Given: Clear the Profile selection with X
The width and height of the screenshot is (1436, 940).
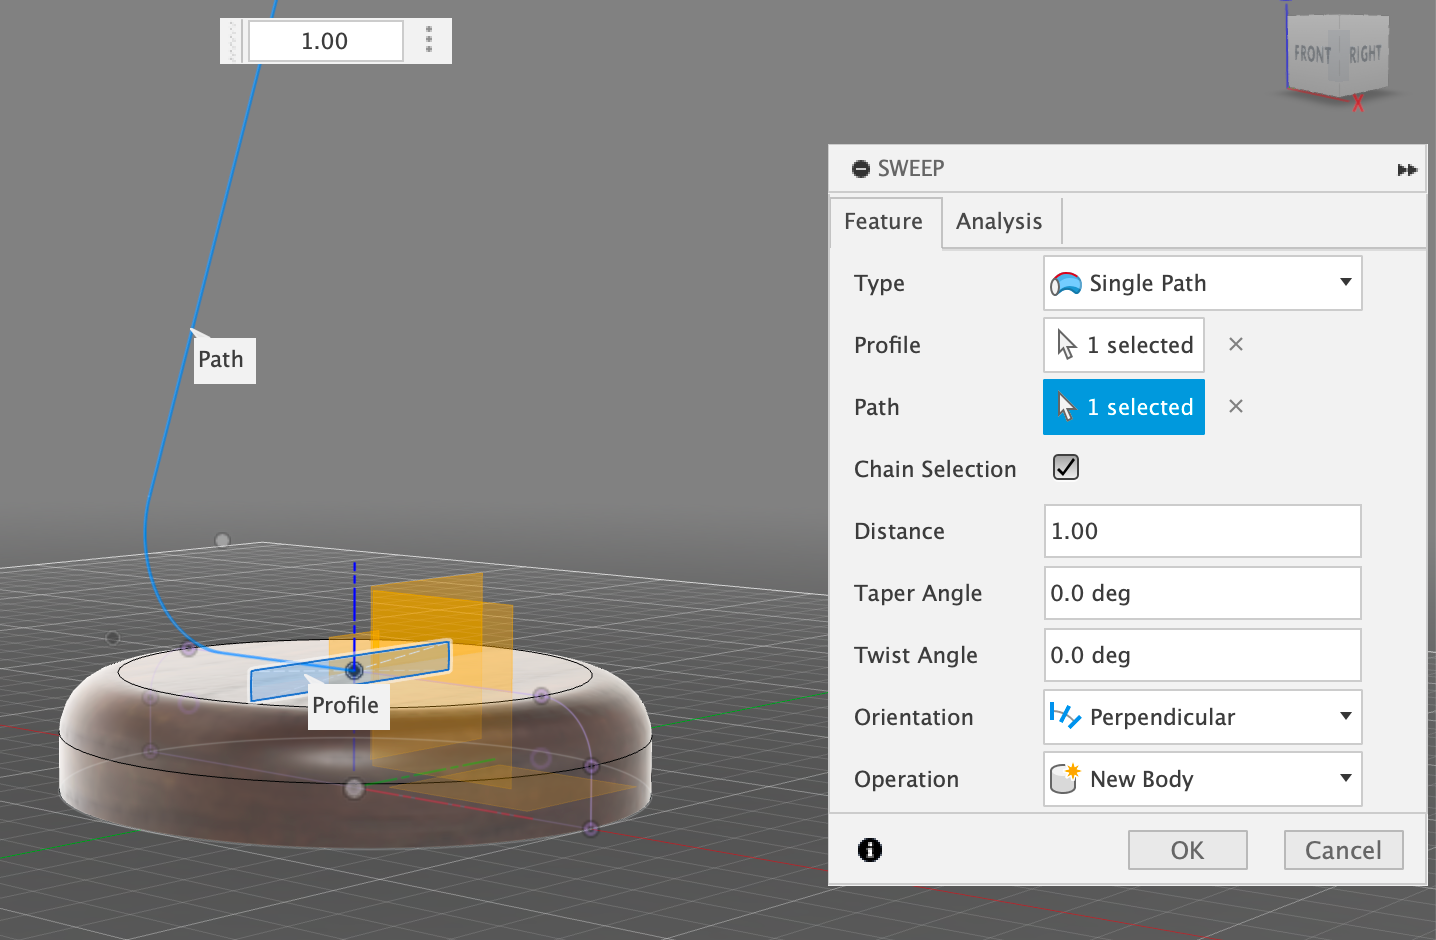Looking at the screenshot, I should (x=1235, y=345).
